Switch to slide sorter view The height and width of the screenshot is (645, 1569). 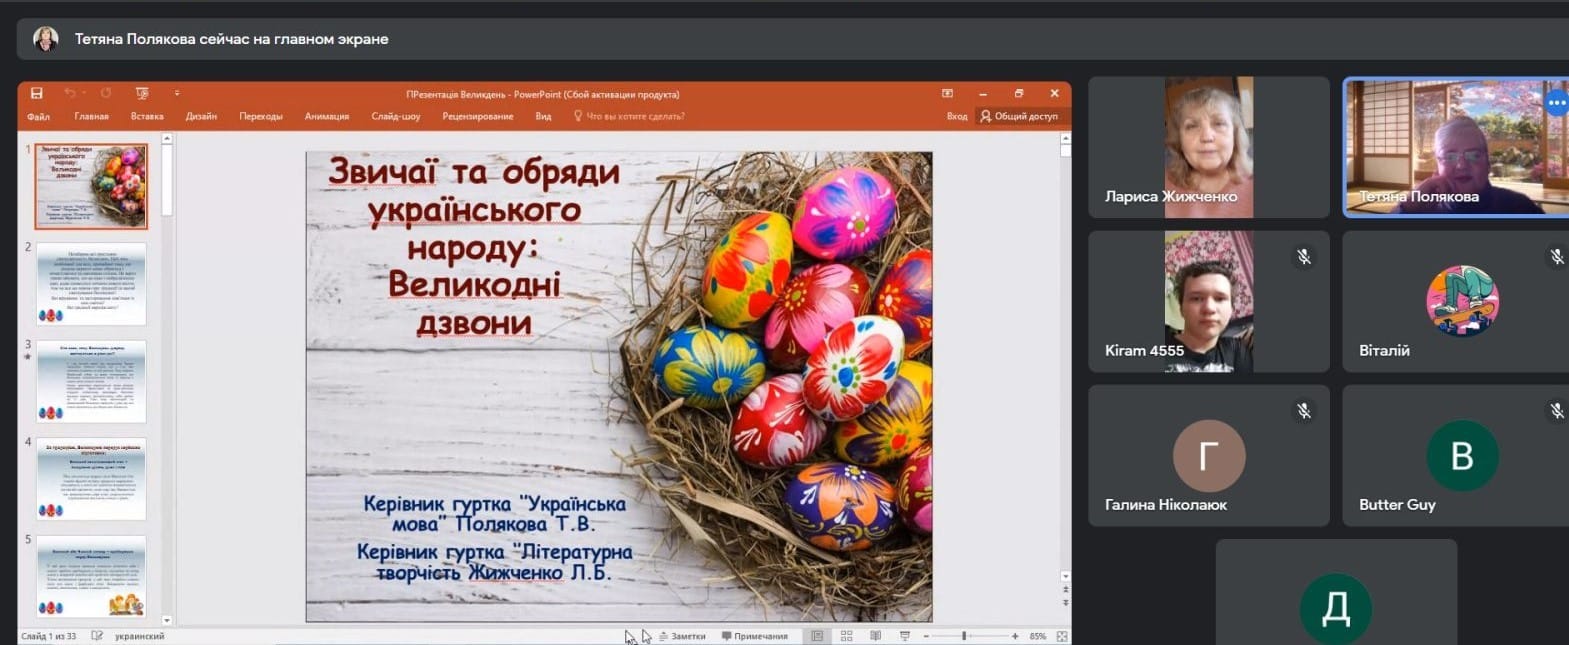point(846,636)
